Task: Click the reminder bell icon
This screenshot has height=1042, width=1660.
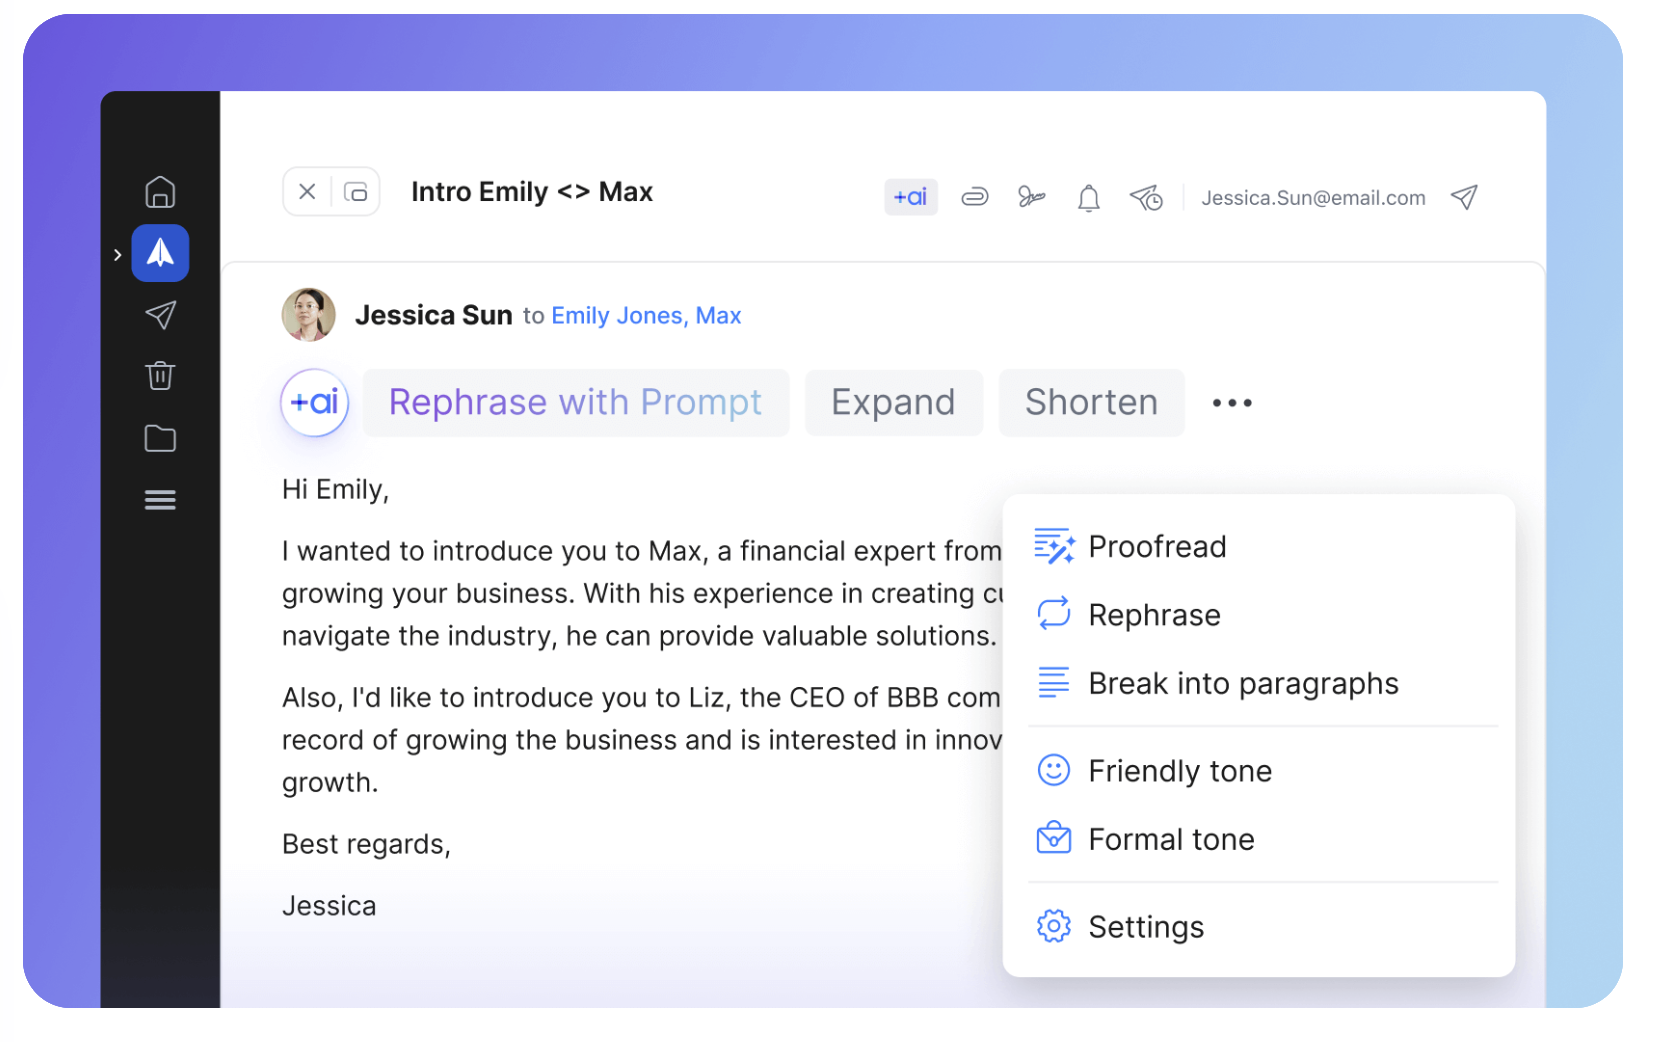Action: 1088,198
